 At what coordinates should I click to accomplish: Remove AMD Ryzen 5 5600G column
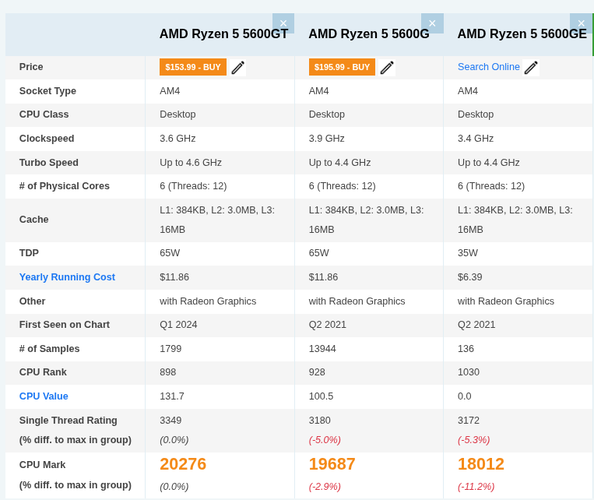[x=432, y=23]
